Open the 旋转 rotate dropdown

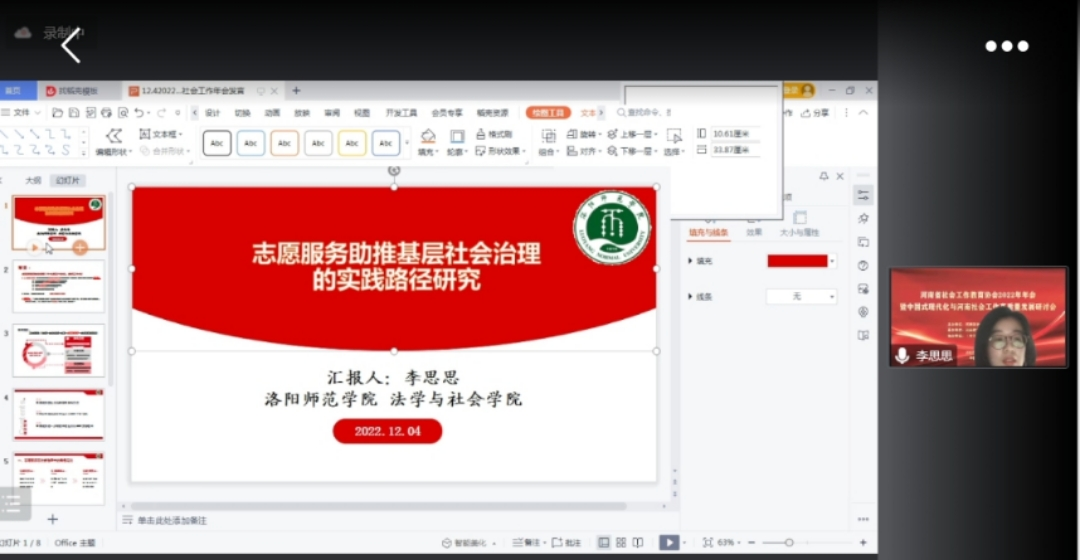(584, 134)
